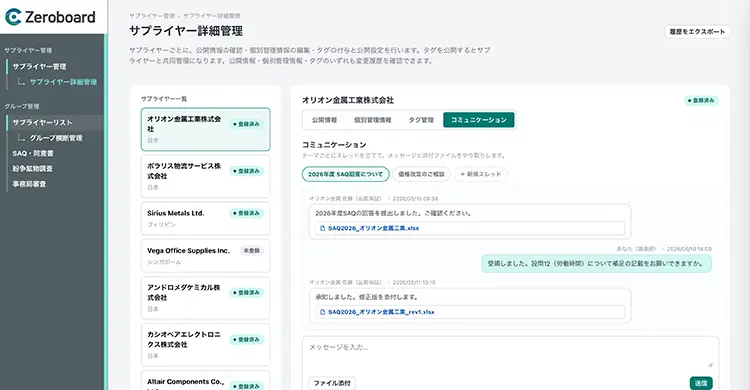The height and width of the screenshot is (390, 750).
Task: Open SAQ・同意書 in the sidebar
Action: point(33,153)
